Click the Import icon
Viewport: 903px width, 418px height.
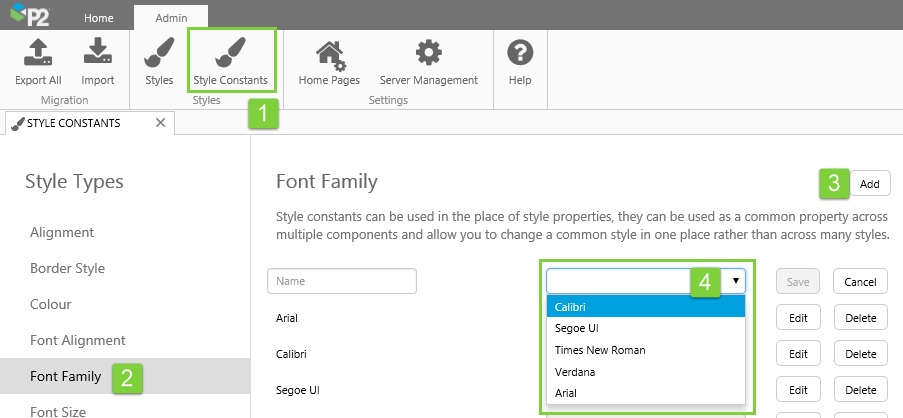tap(97, 52)
